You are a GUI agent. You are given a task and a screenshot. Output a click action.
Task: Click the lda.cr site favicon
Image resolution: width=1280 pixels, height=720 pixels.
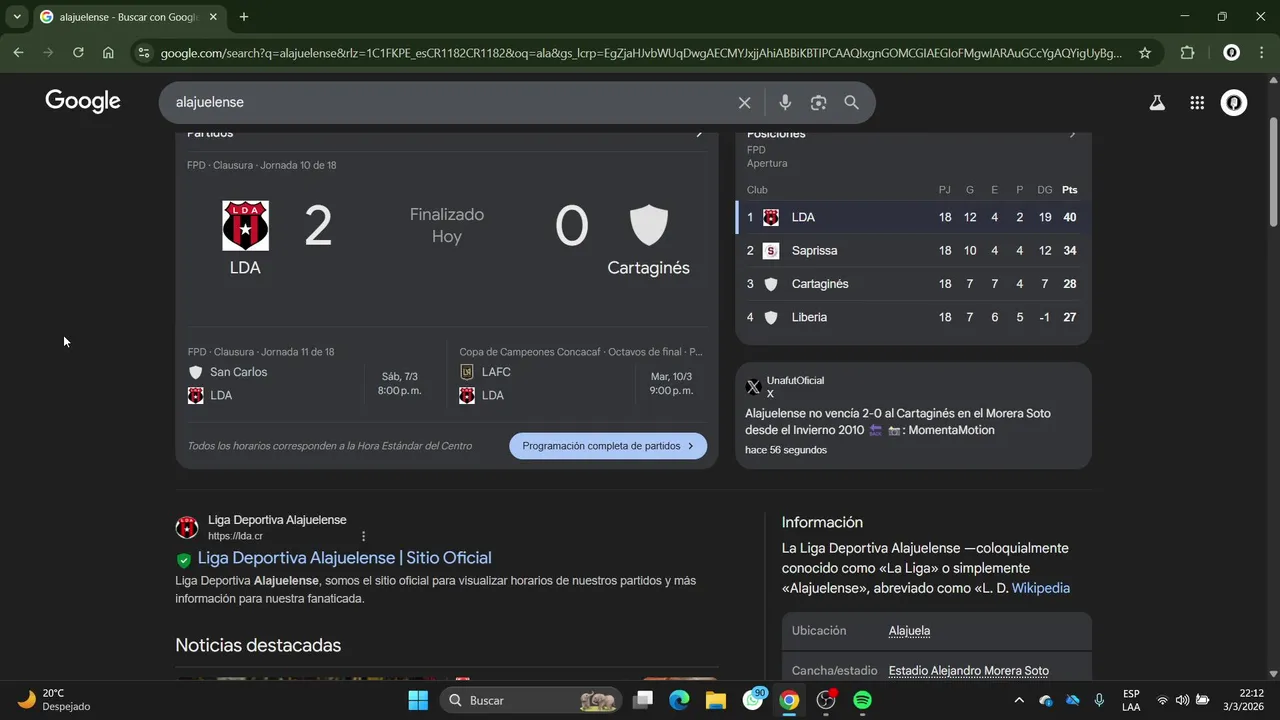point(187,528)
